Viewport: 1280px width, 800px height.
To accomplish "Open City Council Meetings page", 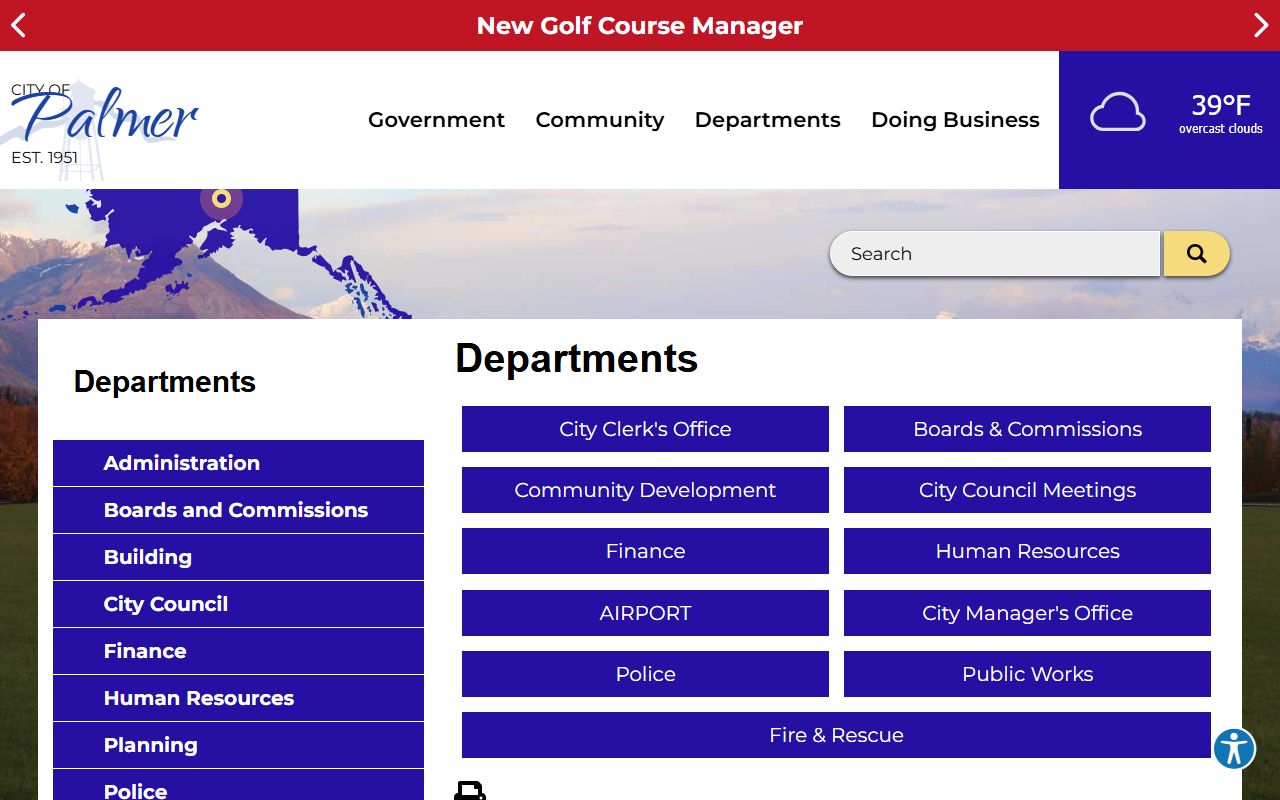I will click(x=1027, y=490).
